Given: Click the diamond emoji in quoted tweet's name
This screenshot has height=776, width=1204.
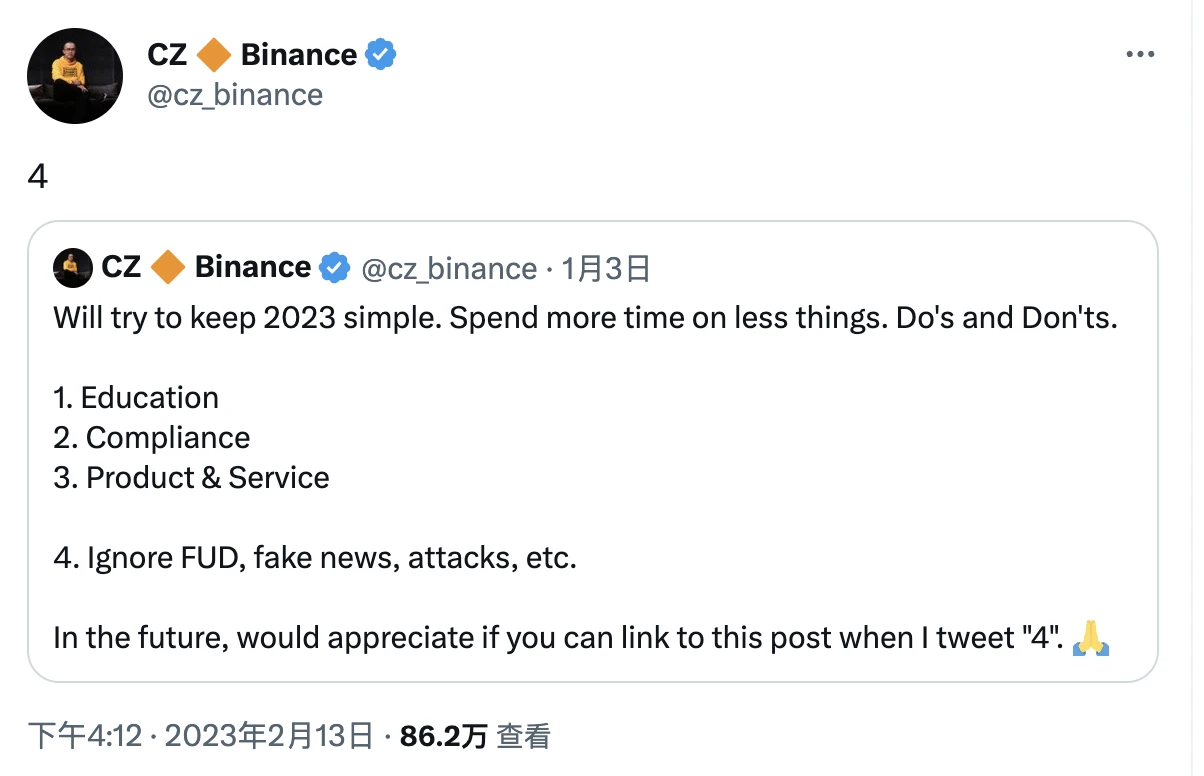Looking at the screenshot, I should pyautogui.click(x=169, y=267).
